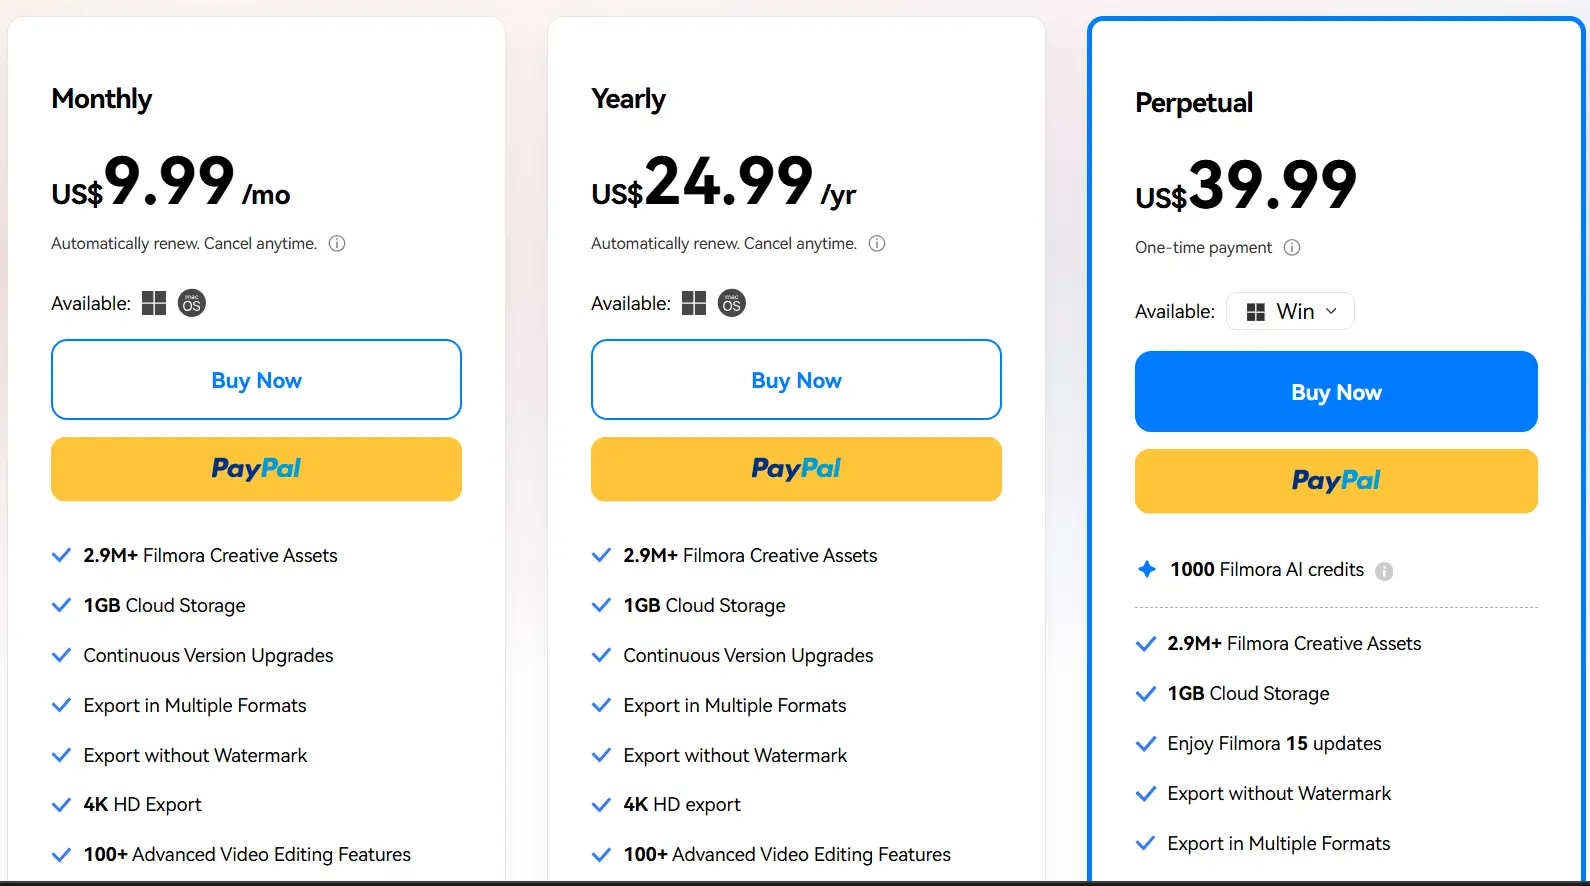Image resolution: width=1590 pixels, height=886 pixels.
Task: Click the Yearly US$24.99 price
Action: pyautogui.click(x=723, y=183)
